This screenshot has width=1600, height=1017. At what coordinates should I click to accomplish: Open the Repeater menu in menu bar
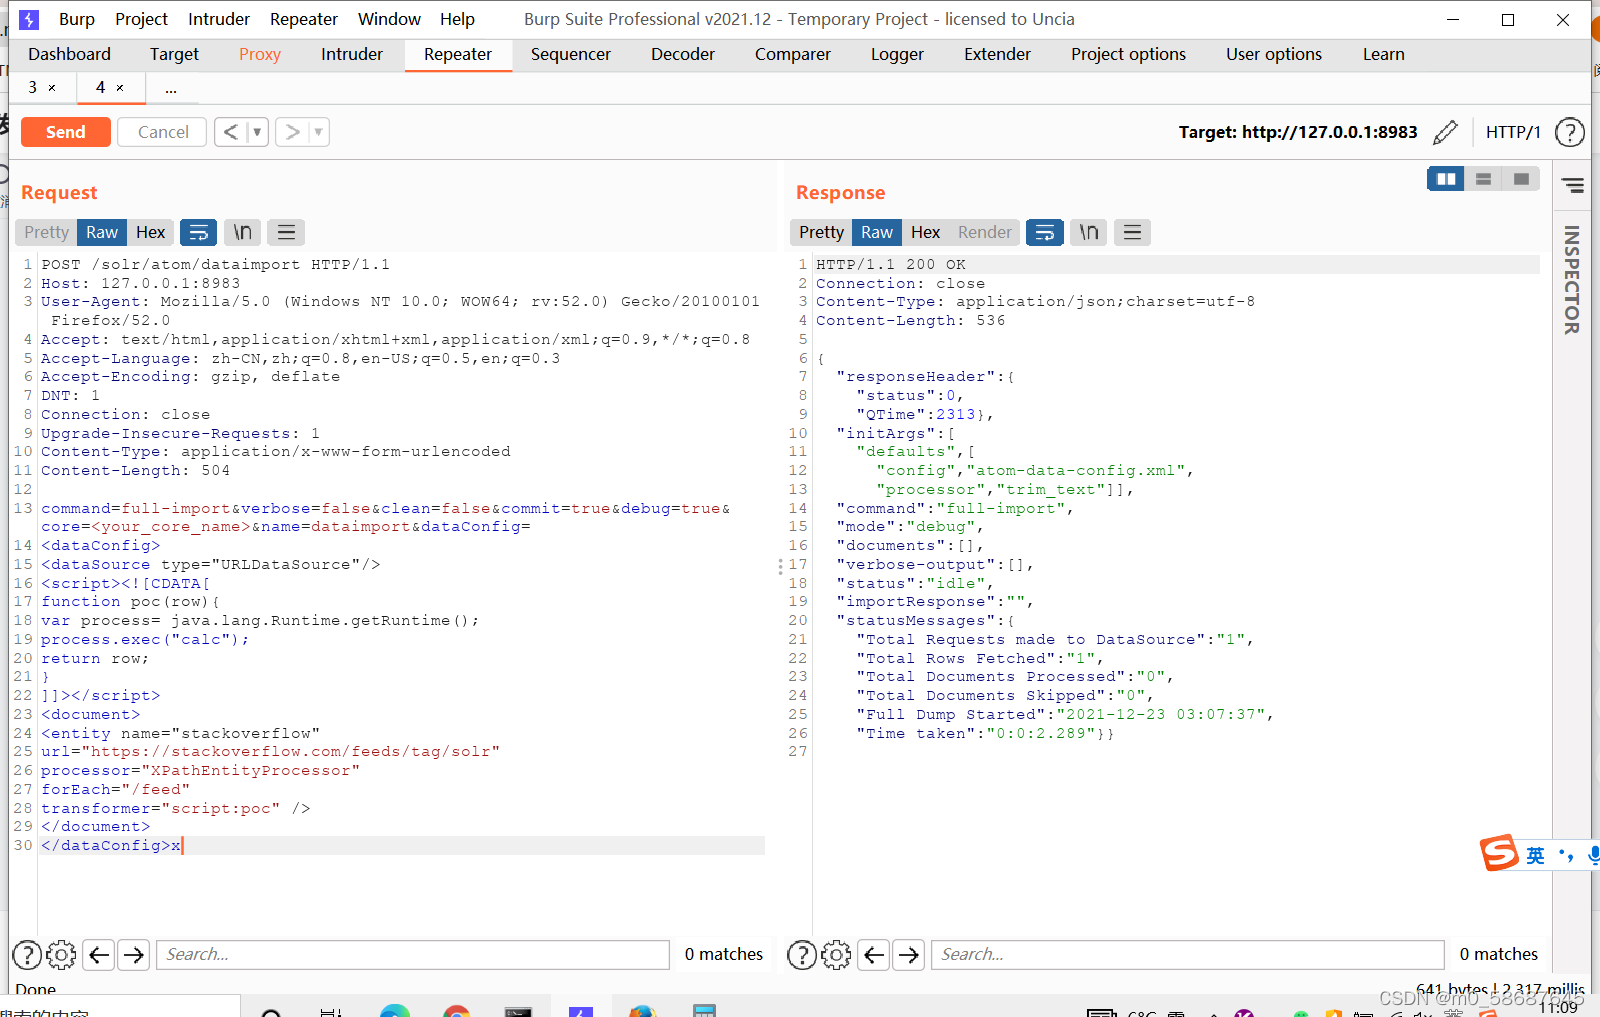pyautogui.click(x=304, y=19)
